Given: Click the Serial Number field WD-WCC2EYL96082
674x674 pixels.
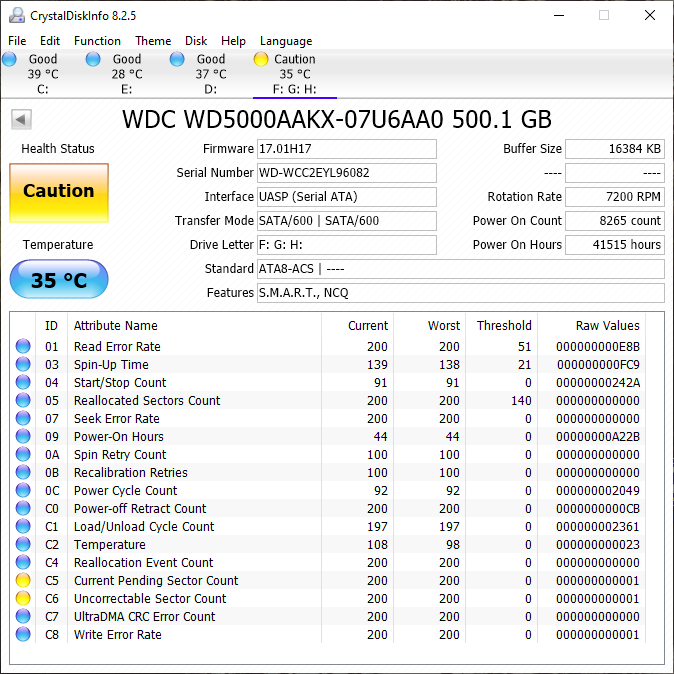Looking at the screenshot, I should 347,173.
